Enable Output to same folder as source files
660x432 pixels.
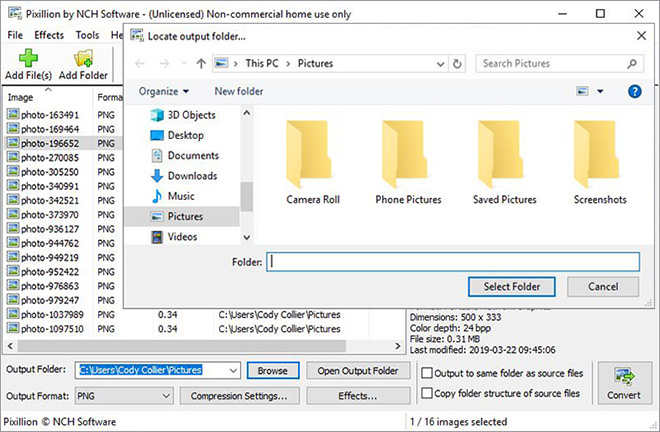(x=427, y=373)
